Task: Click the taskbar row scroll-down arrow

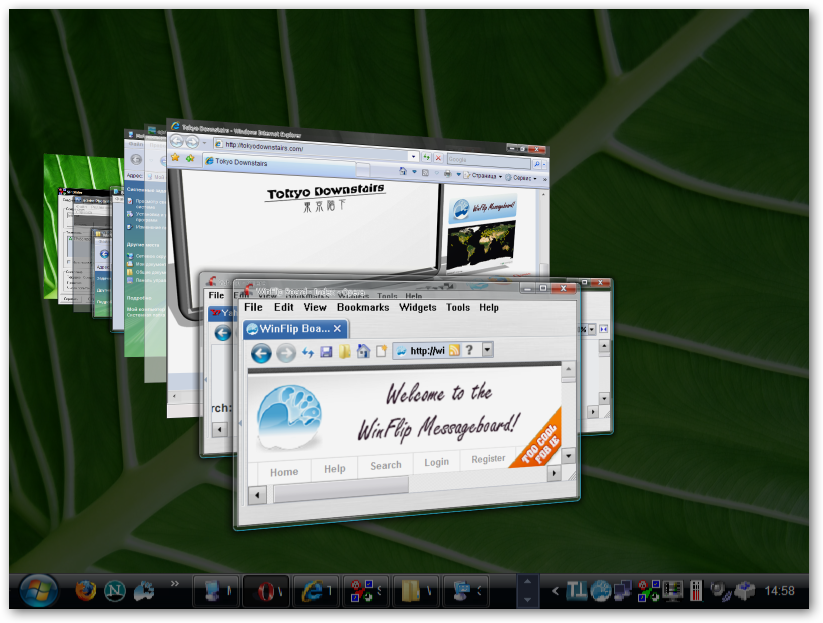Action: (527, 600)
